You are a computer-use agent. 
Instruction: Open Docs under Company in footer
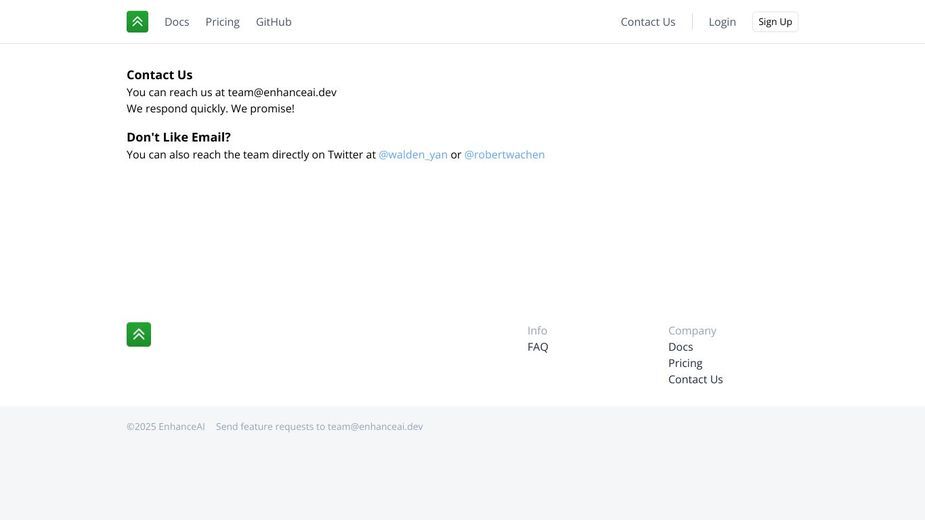tap(680, 347)
